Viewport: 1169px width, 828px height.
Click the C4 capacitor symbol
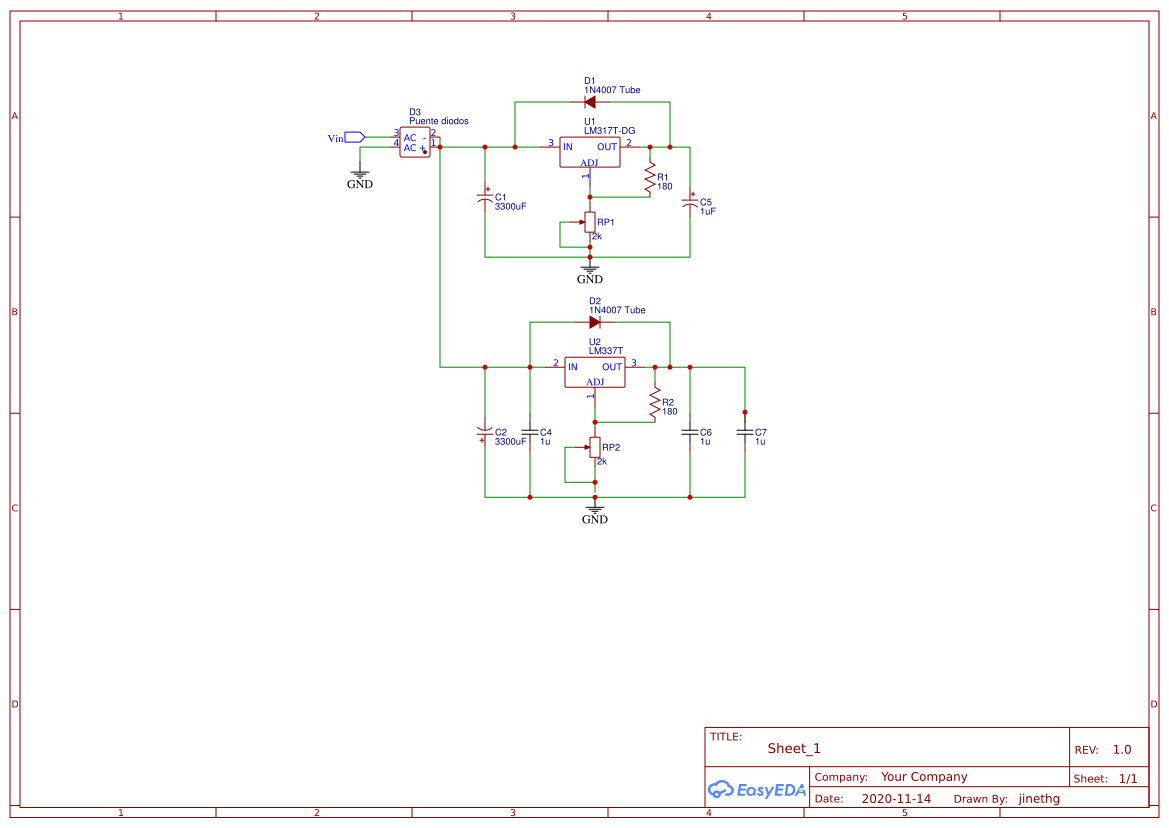click(x=530, y=432)
